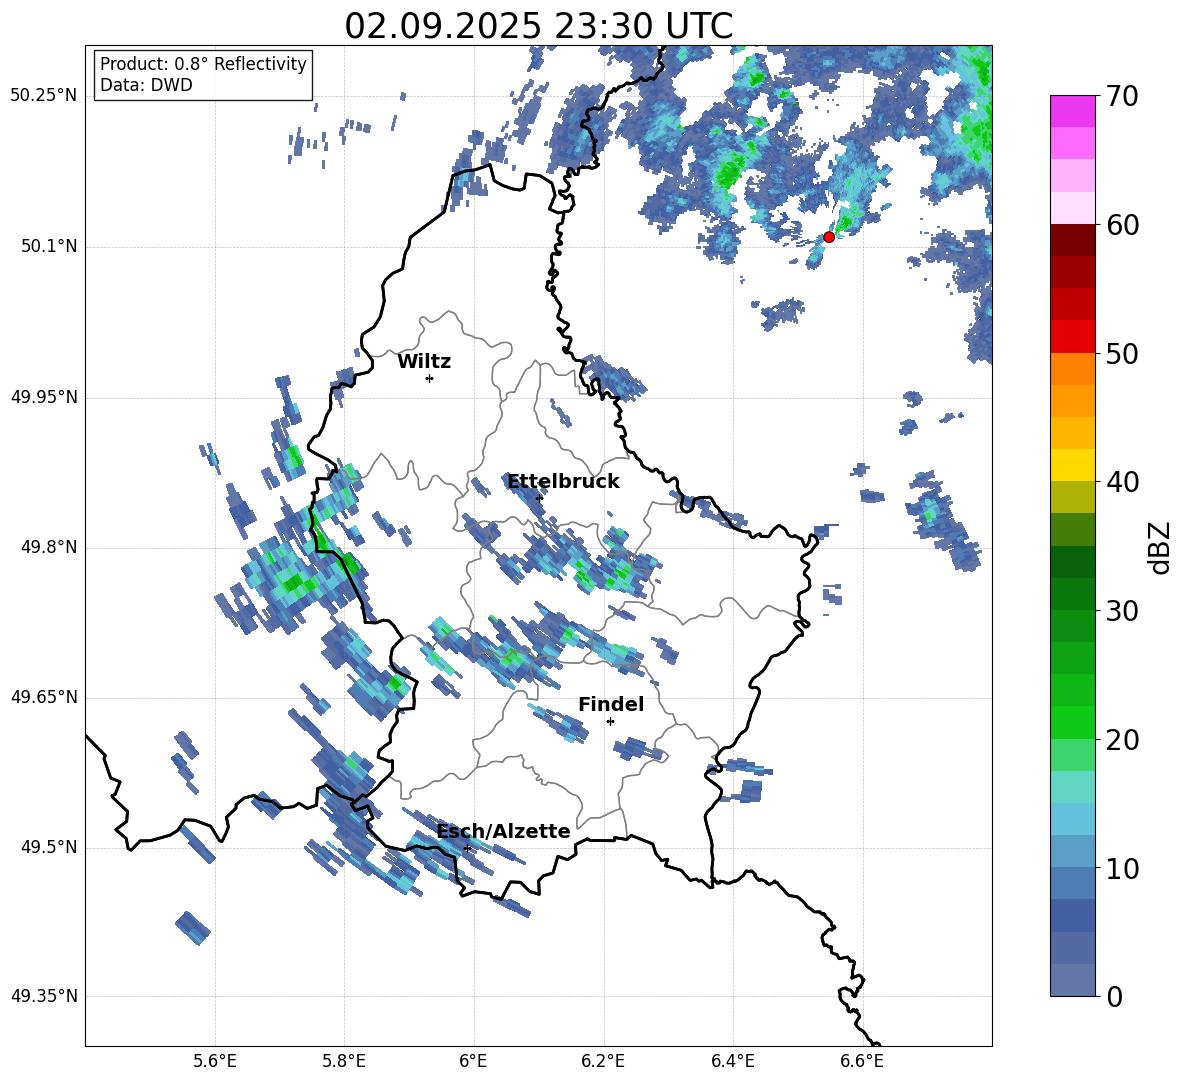
Task: Click the Wiltz city label
Action: pos(424,362)
